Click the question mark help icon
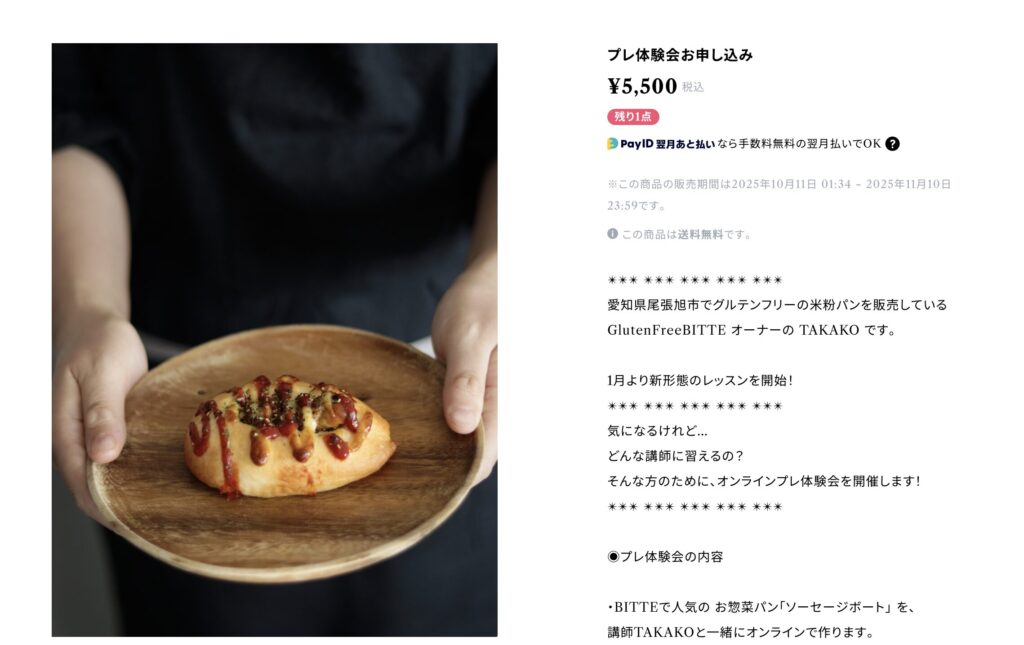The image size is (1024, 645). click(892, 144)
